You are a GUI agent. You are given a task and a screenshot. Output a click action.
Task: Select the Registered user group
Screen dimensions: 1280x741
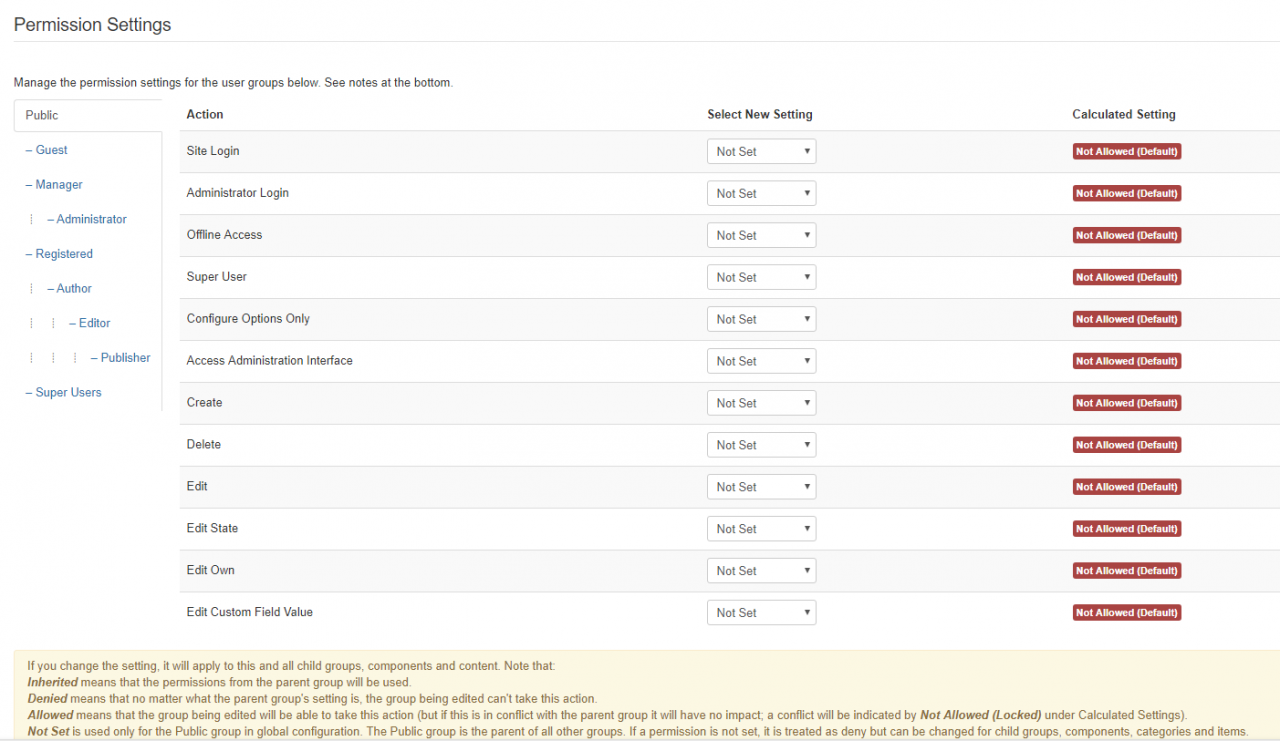tap(63, 254)
